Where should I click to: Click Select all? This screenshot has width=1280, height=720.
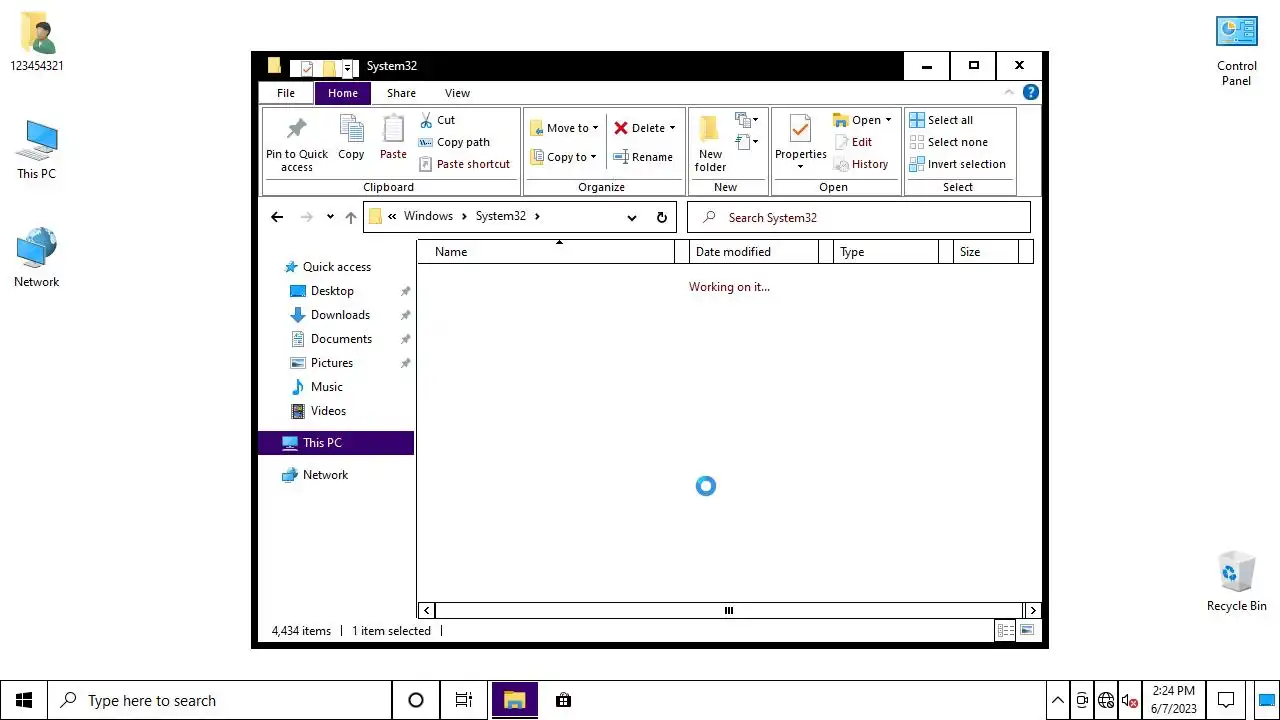tap(941, 120)
